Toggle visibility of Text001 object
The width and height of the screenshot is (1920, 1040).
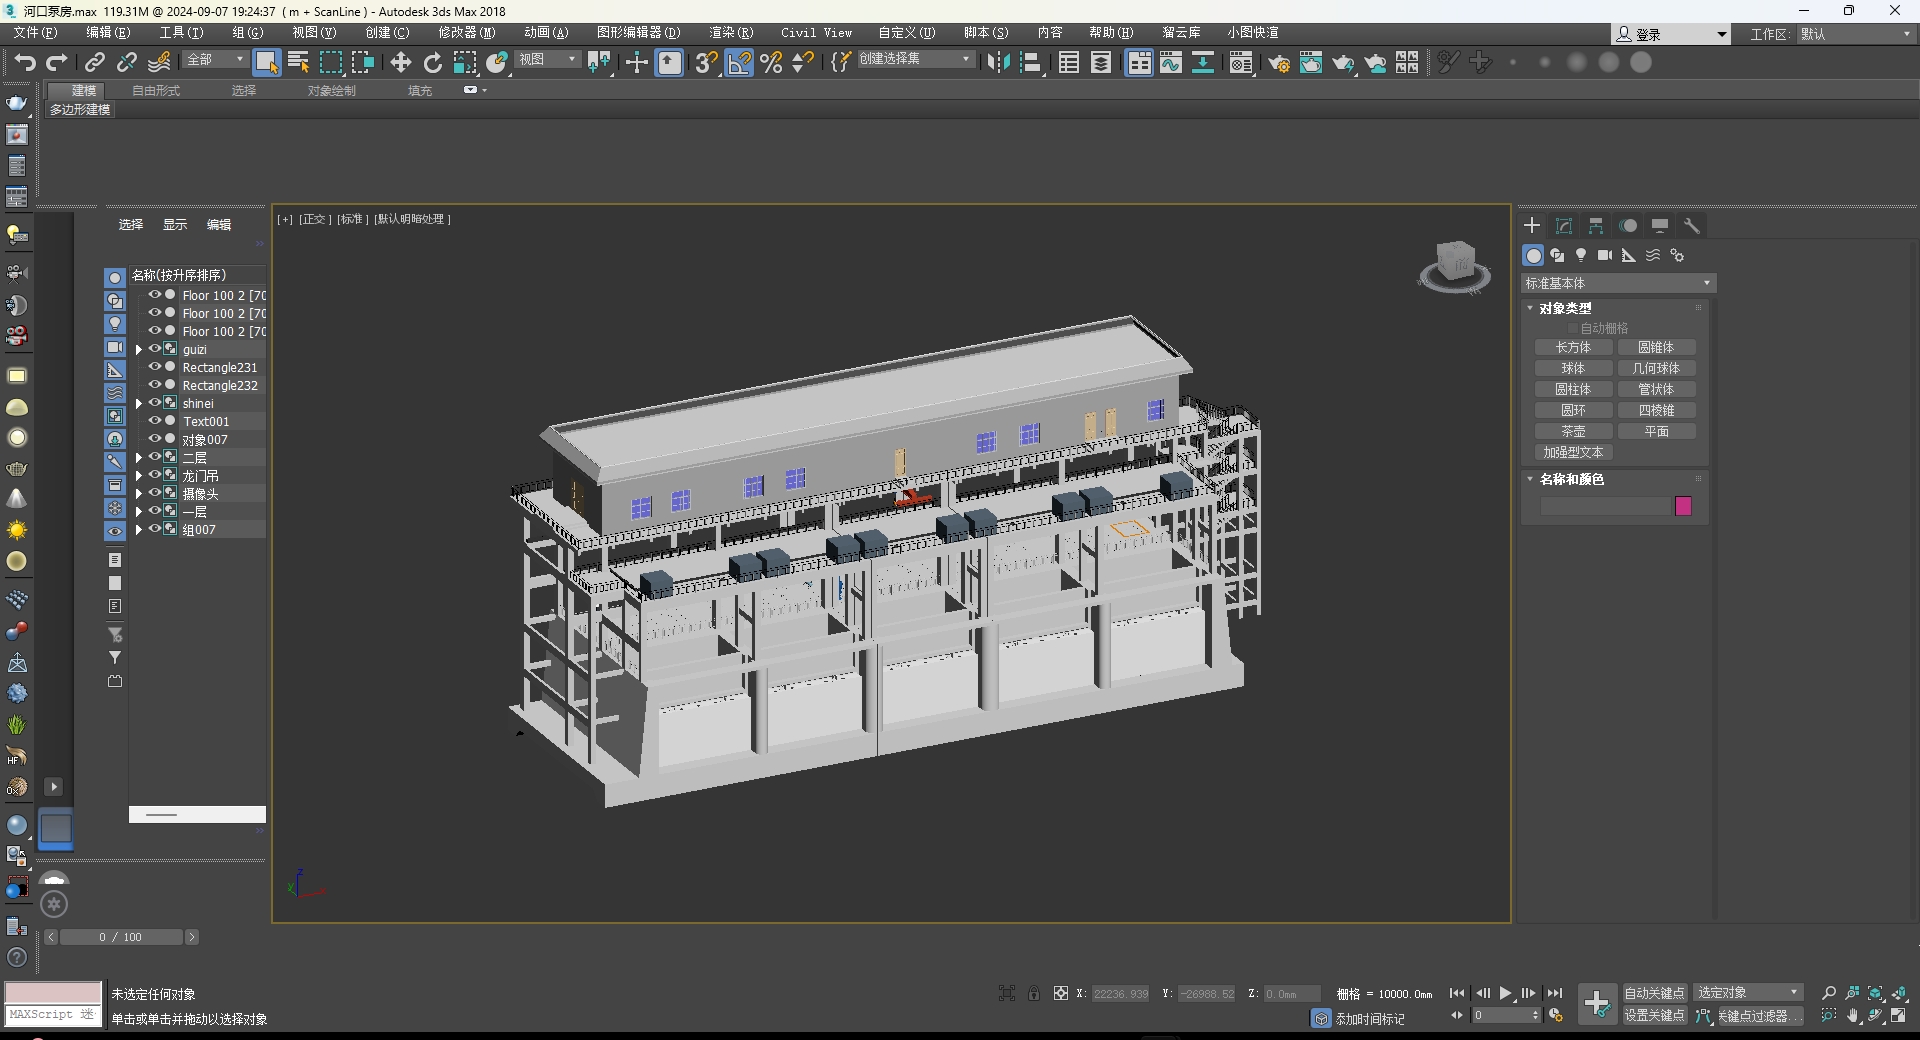click(x=155, y=421)
